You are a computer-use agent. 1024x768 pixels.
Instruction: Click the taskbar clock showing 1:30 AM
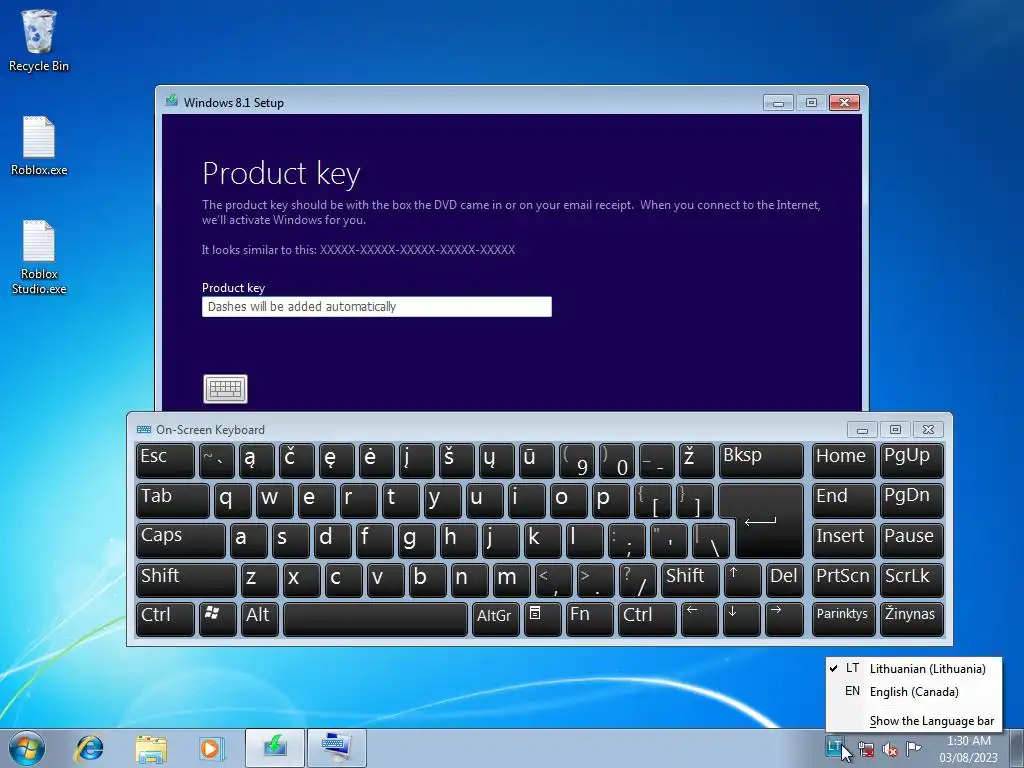tap(969, 748)
